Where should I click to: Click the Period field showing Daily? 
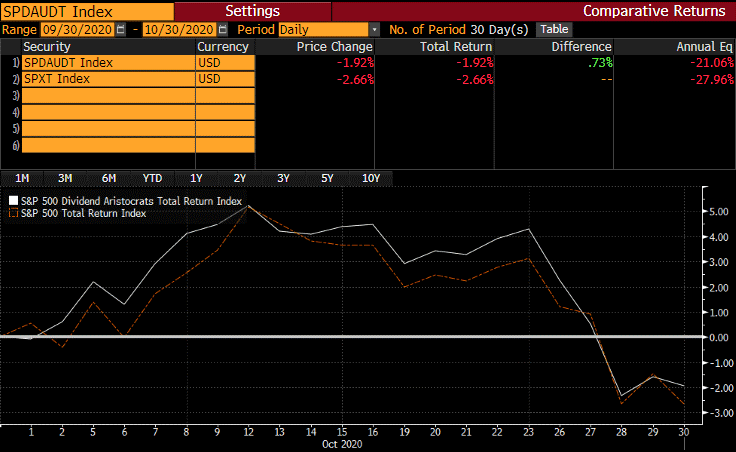click(x=323, y=30)
